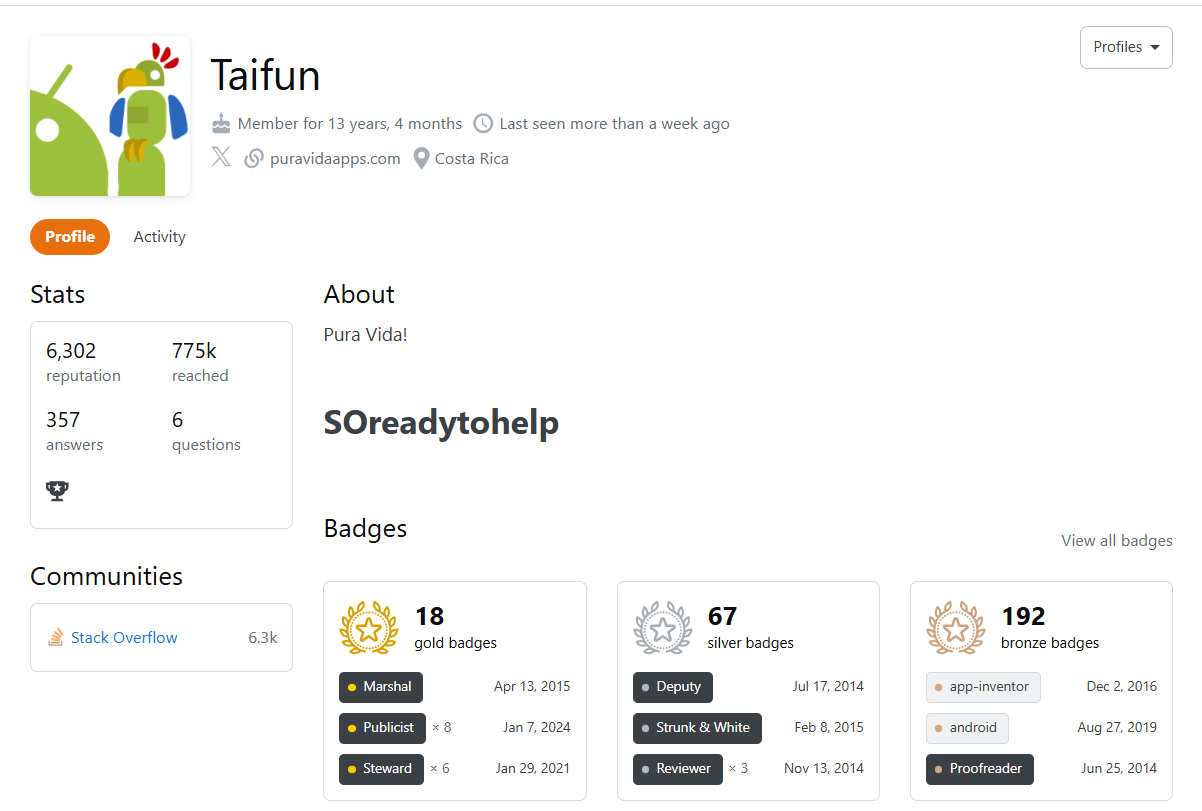Click the 6.3k community reputation
The width and height of the screenshot is (1202, 811).
coord(263,637)
